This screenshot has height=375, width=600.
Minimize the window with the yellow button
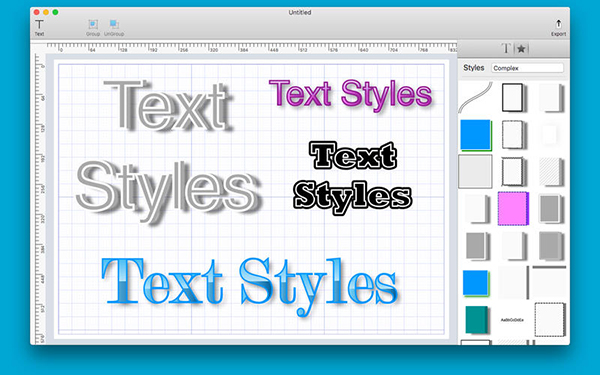point(46,12)
